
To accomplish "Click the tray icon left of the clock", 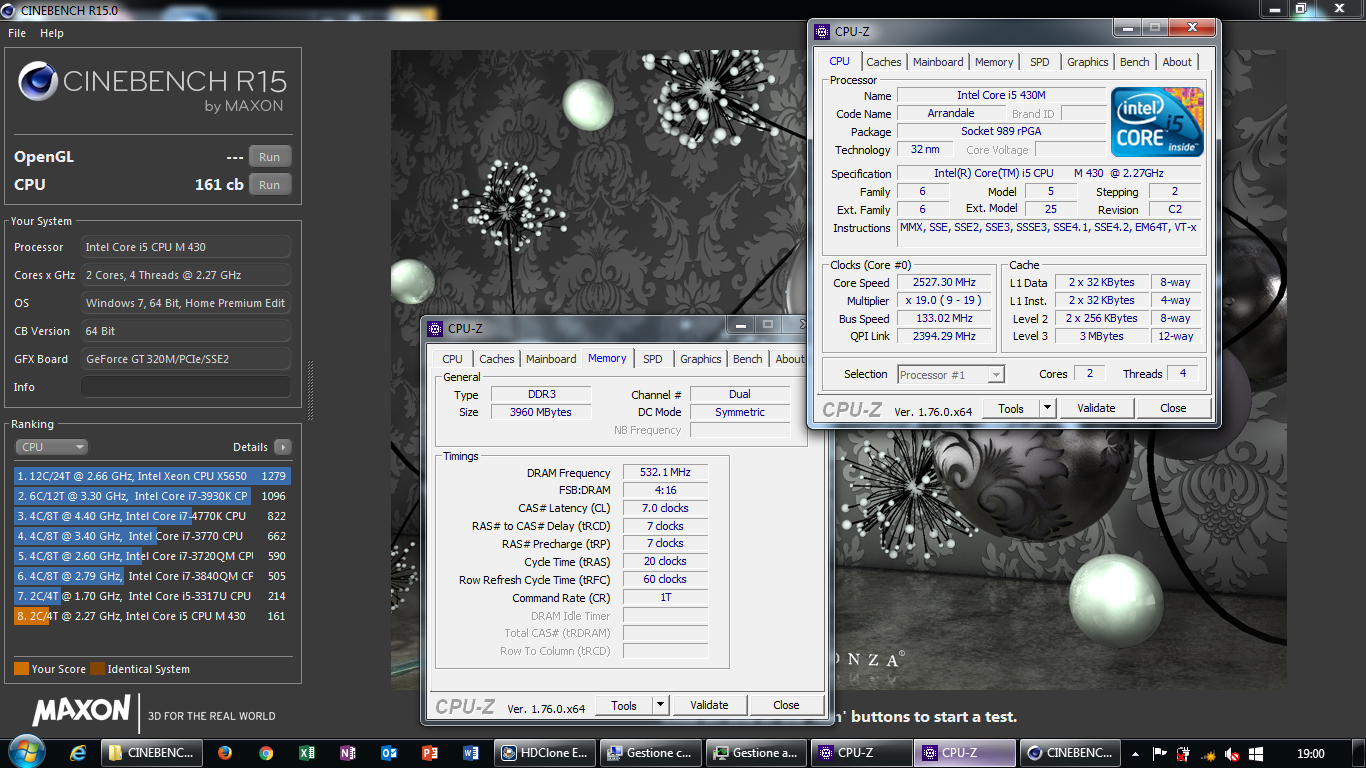I will point(1257,754).
